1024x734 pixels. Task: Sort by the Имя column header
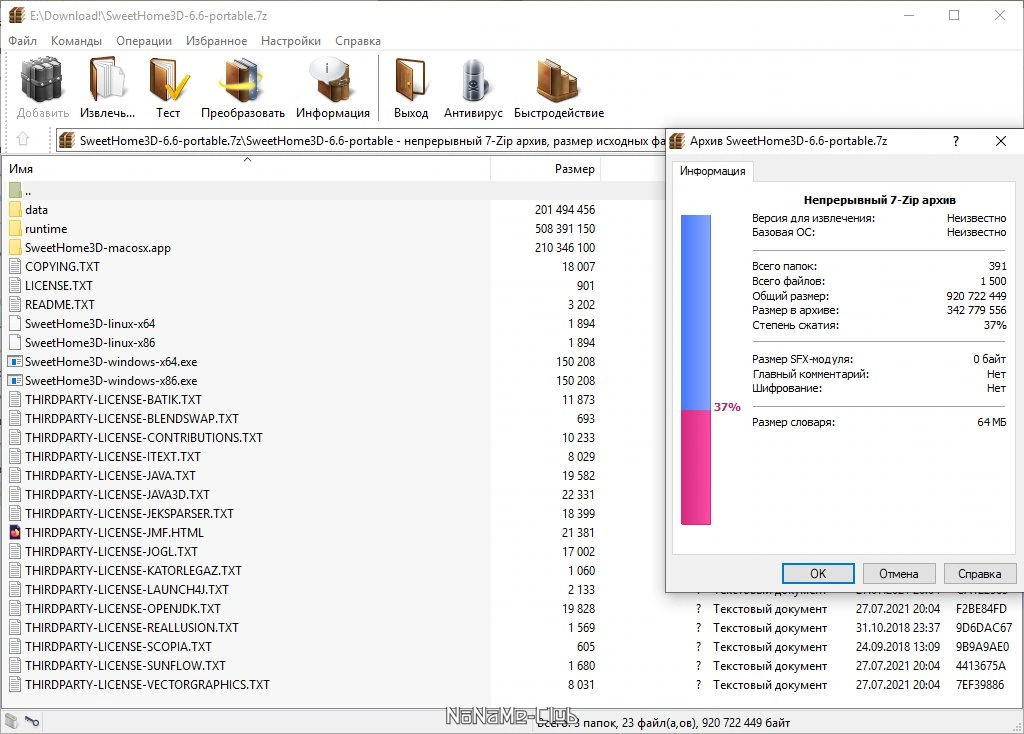click(246, 168)
